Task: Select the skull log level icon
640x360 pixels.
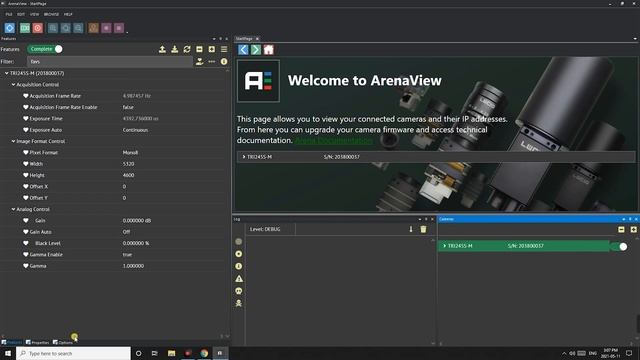Action: pyautogui.click(x=239, y=291)
